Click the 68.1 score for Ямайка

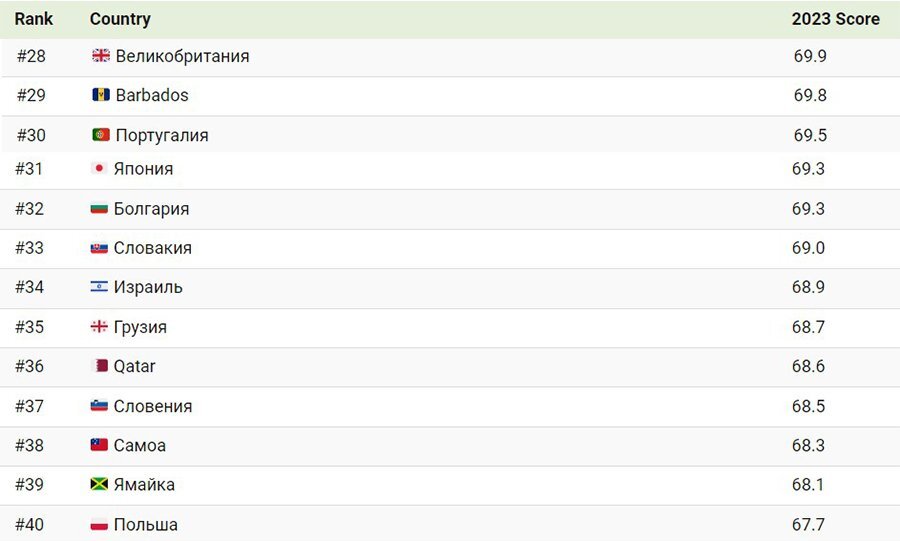click(808, 484)
